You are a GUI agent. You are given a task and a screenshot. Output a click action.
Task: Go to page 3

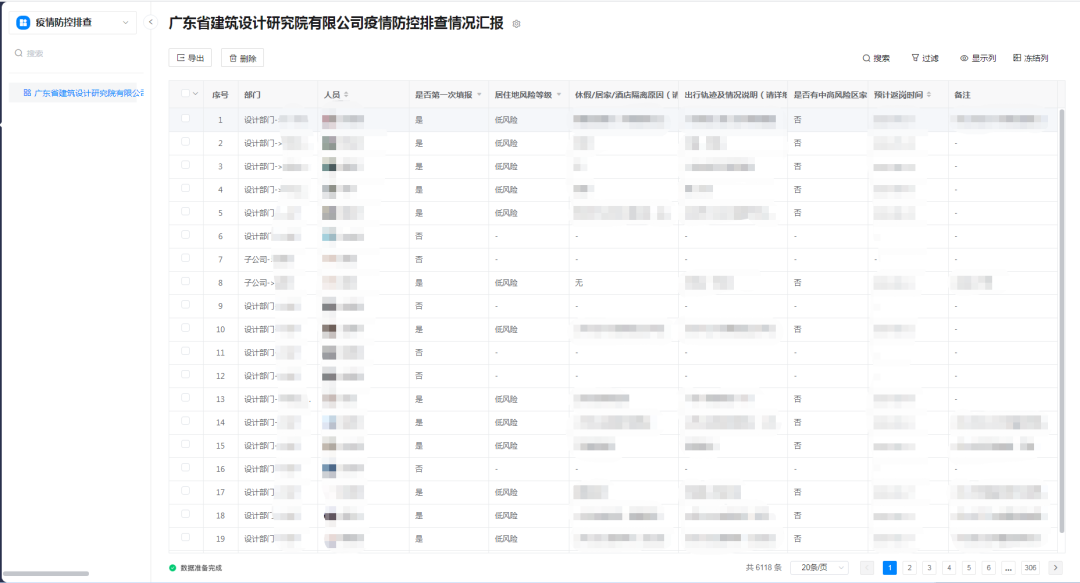(929, 568)
